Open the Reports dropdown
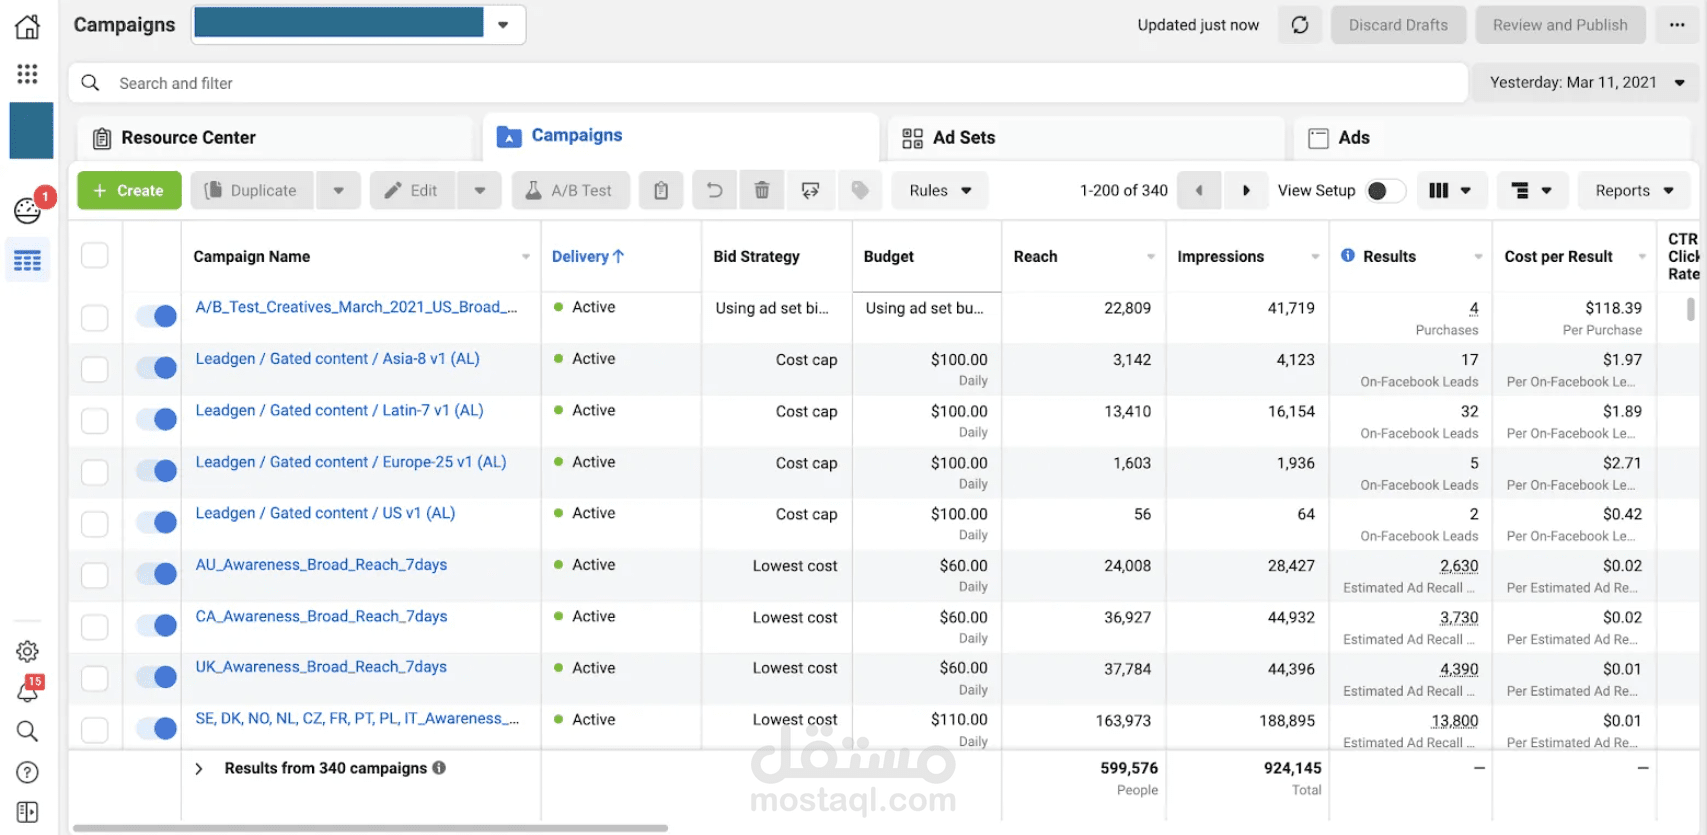 tap(1634, 190)
